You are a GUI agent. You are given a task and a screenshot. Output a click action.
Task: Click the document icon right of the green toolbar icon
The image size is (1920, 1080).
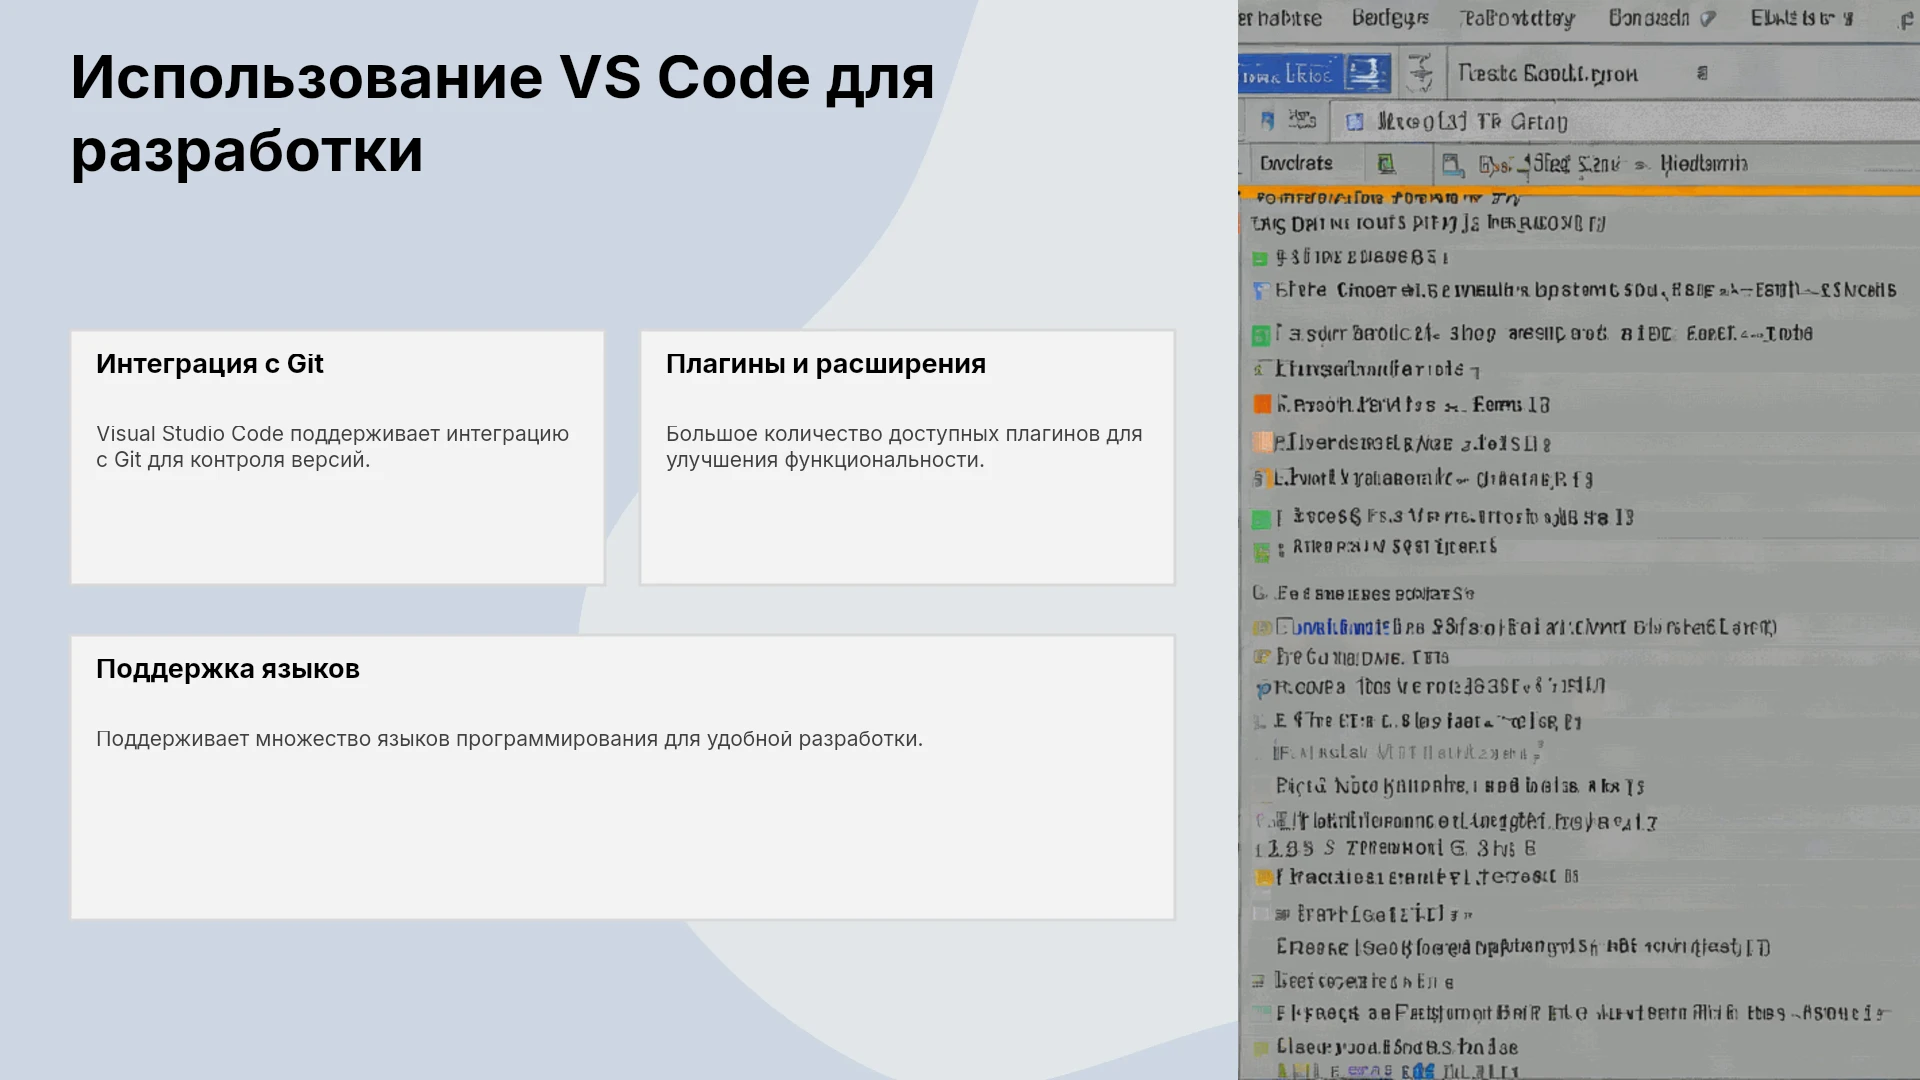coord(1452,164)
